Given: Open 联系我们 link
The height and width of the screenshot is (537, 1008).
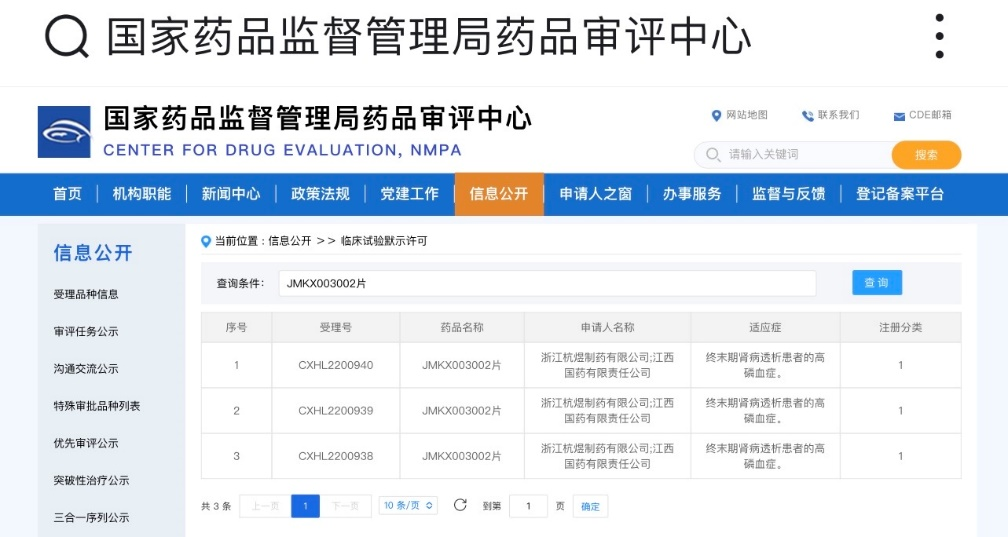Looking at the screenshot, I should [x=838, y=115].
